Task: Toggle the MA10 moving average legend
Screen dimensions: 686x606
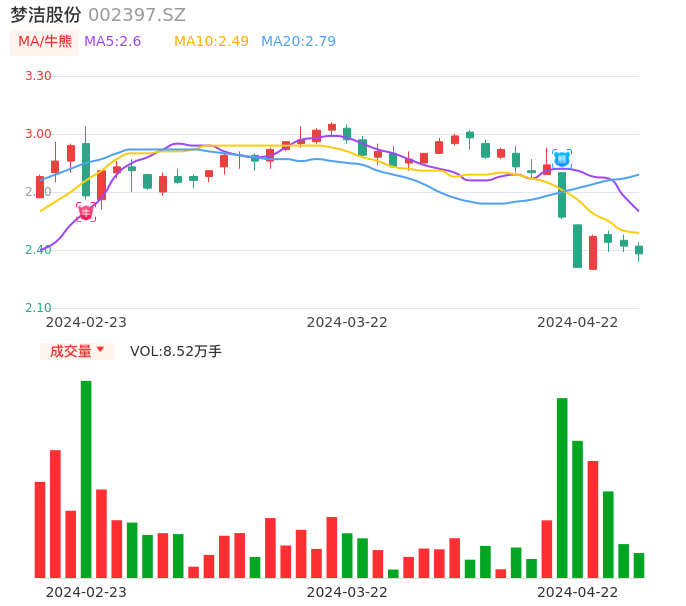Action: point(211,42)
